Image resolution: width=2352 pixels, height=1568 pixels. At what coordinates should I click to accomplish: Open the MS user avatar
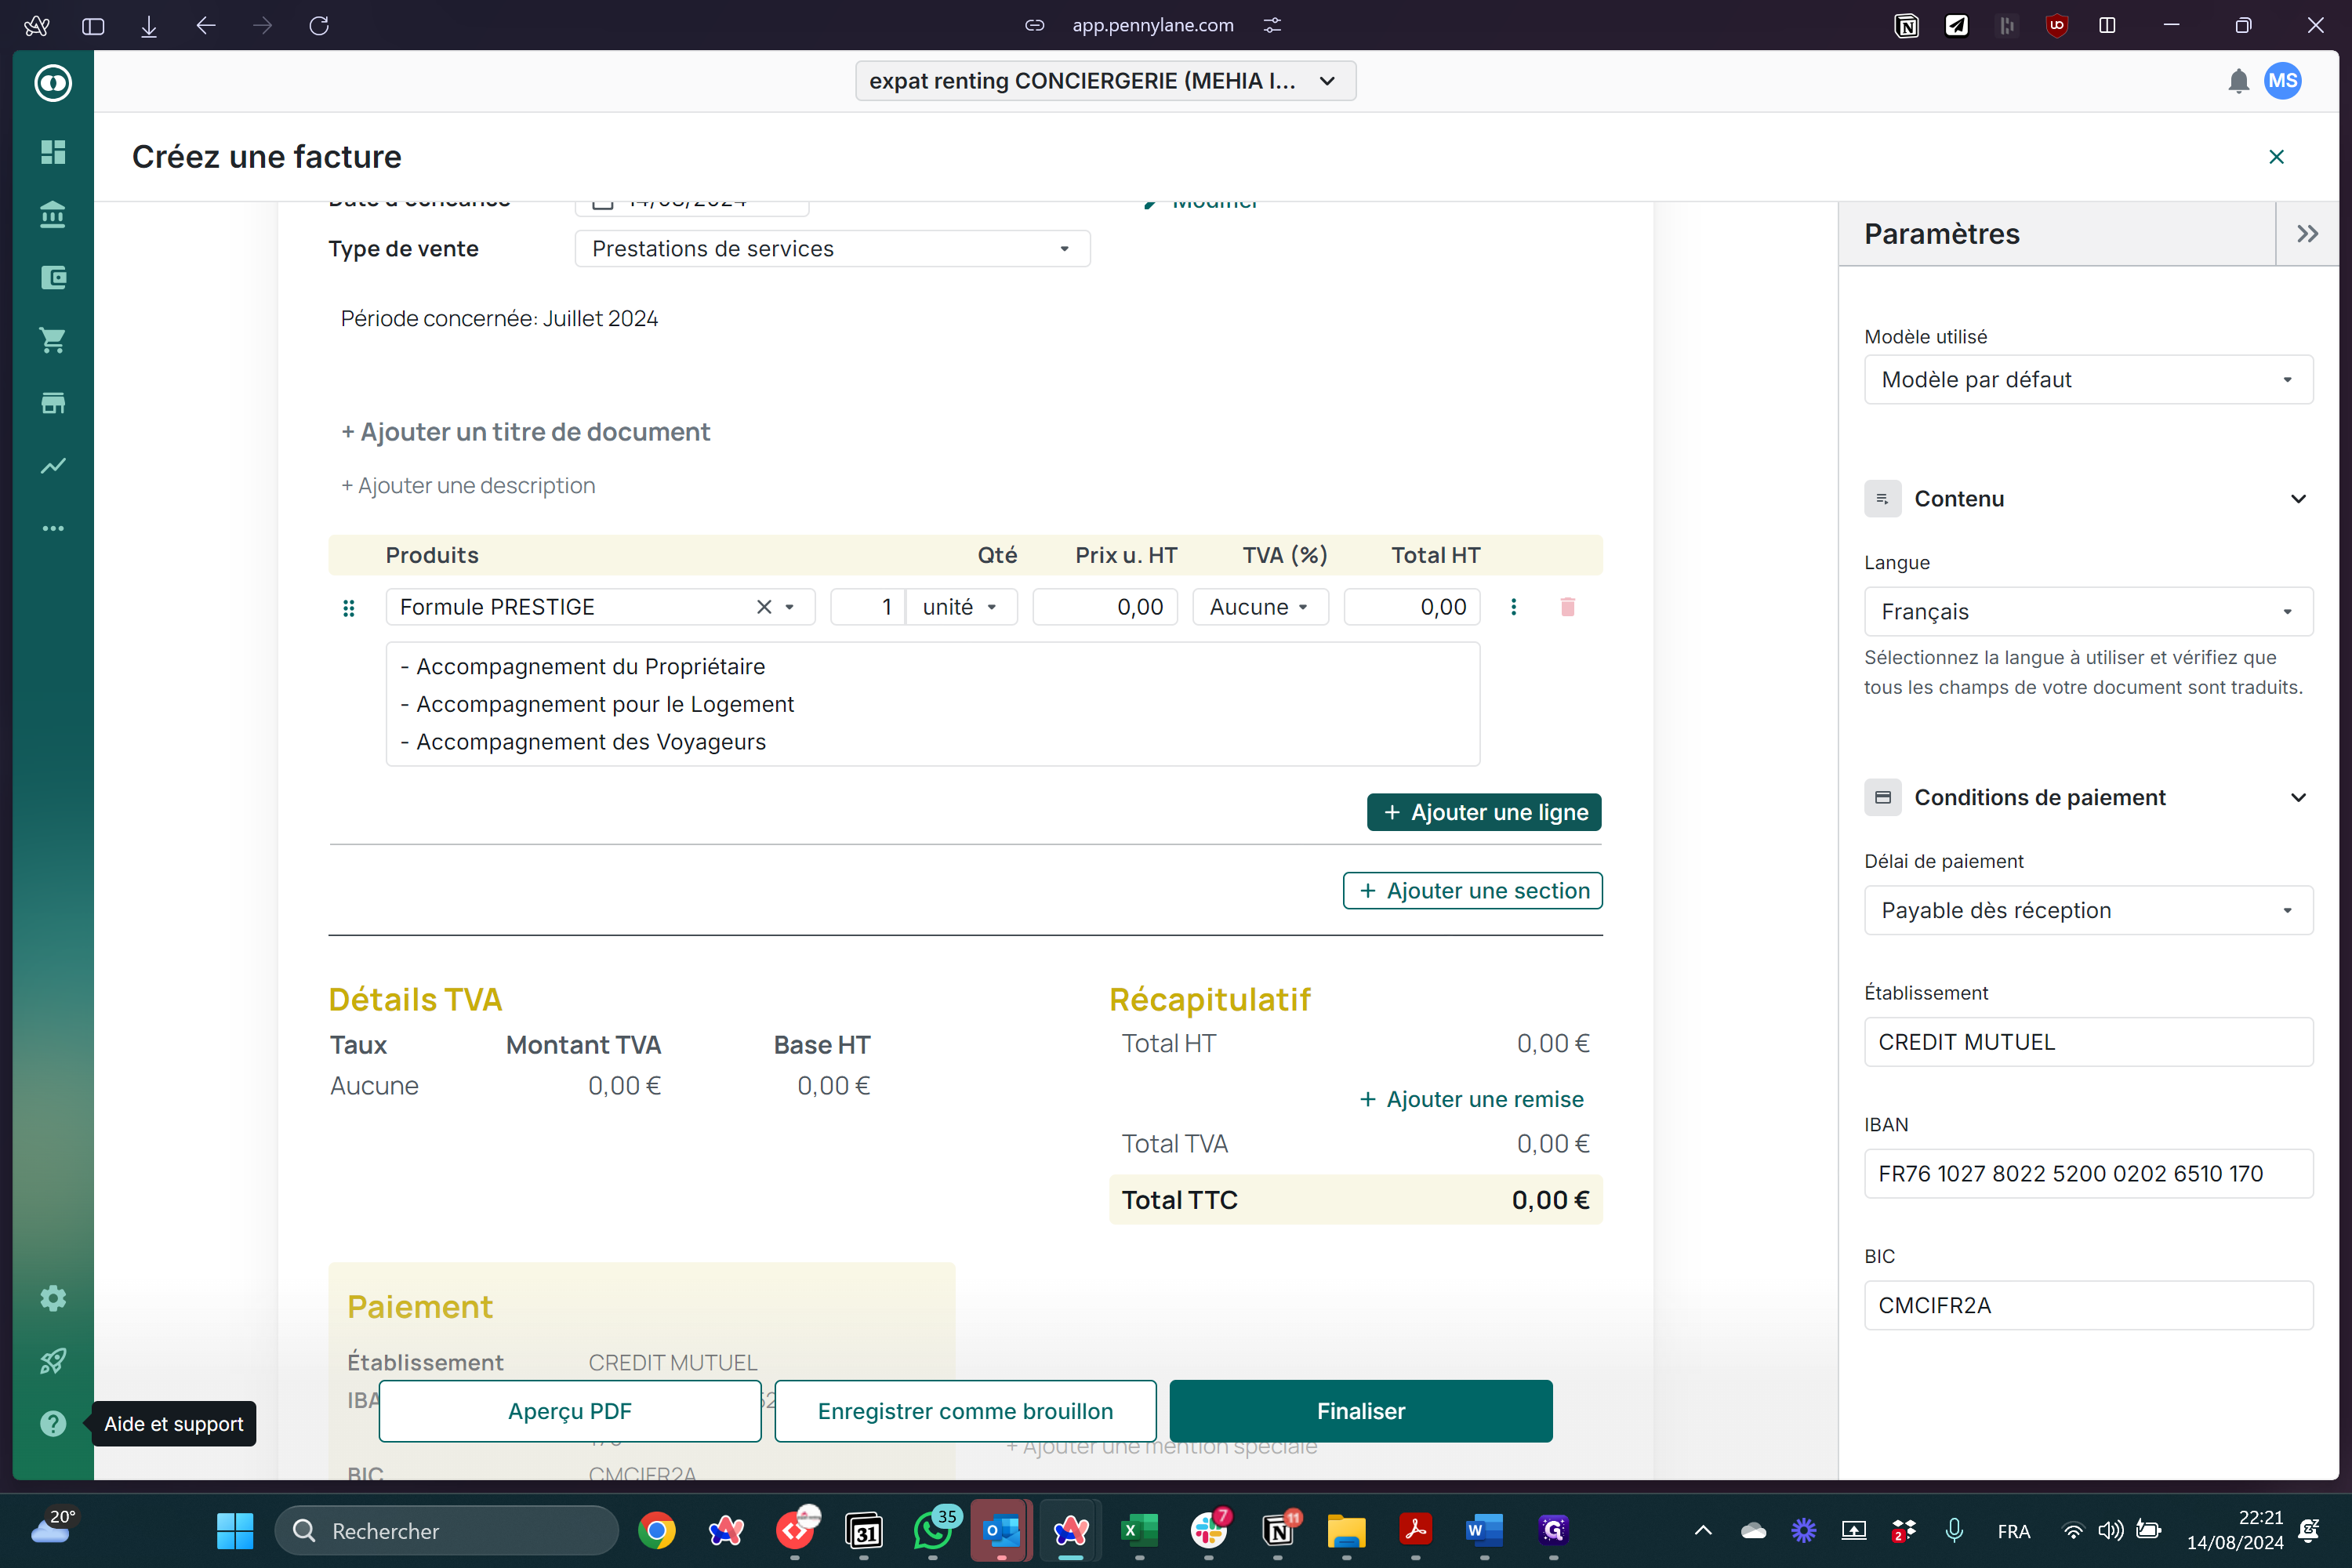[x=2283, y=81]
